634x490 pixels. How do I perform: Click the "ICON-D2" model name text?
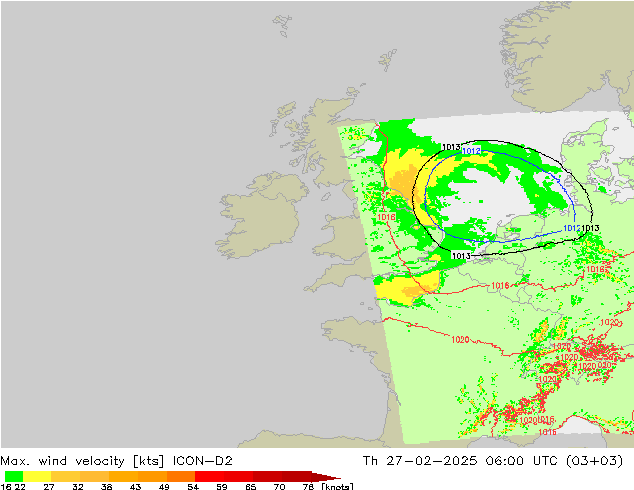[203, 461]
